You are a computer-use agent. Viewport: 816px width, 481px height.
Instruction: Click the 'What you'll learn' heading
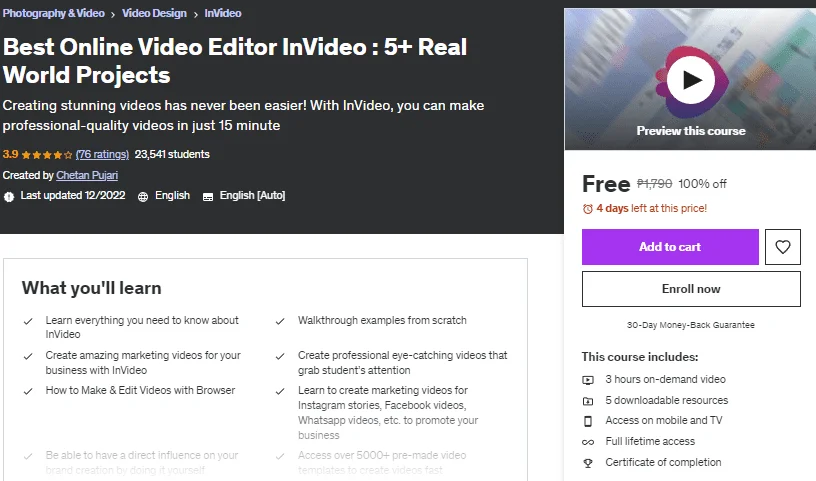(x=92, y=288)
